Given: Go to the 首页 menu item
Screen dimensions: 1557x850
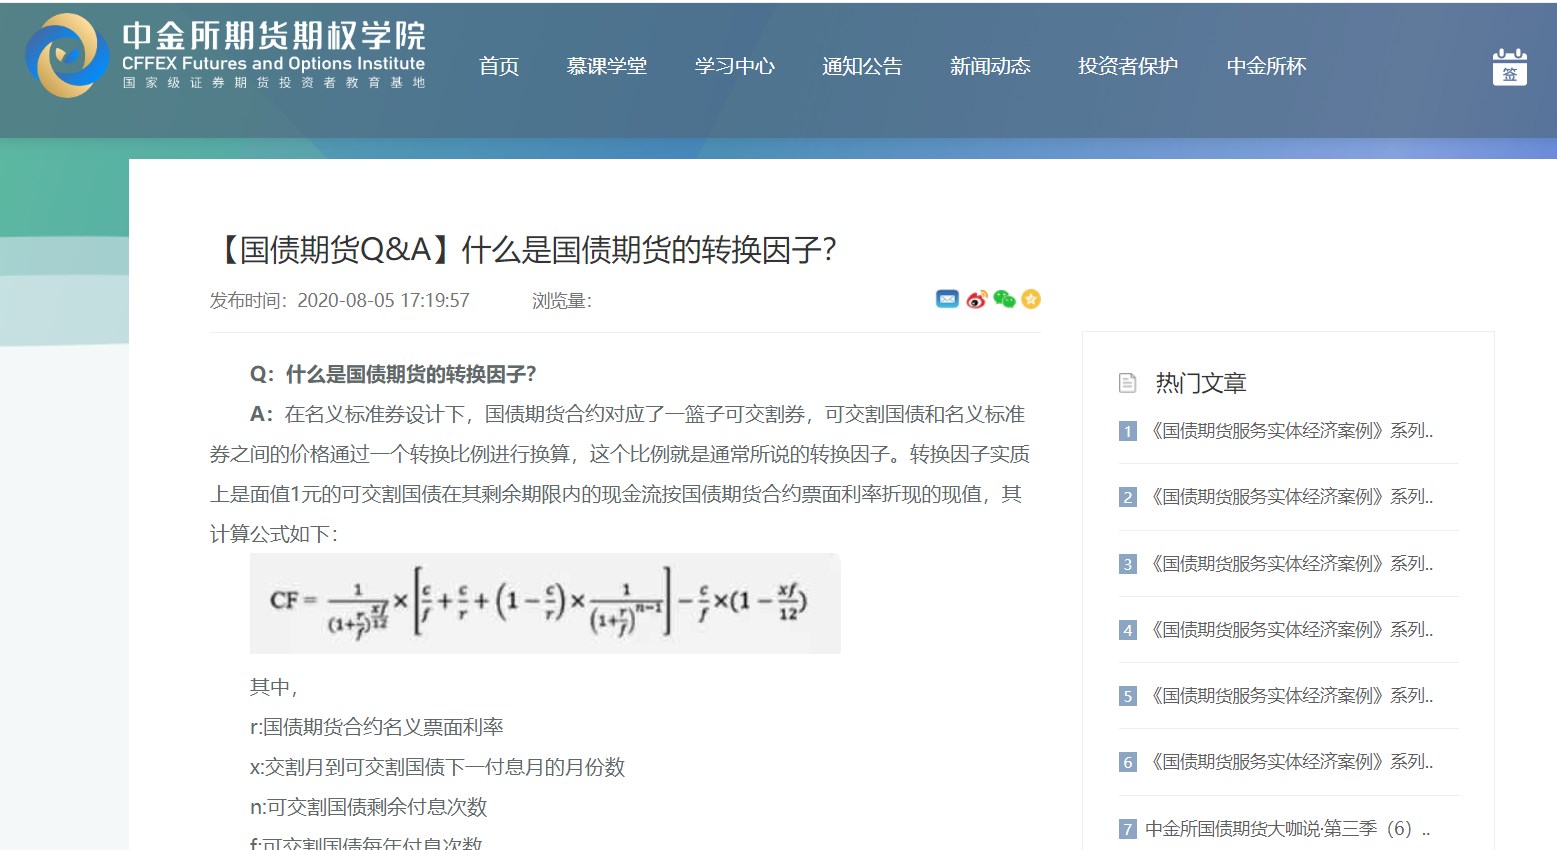Looking at the screenshot, I should [x=499, y=67].
